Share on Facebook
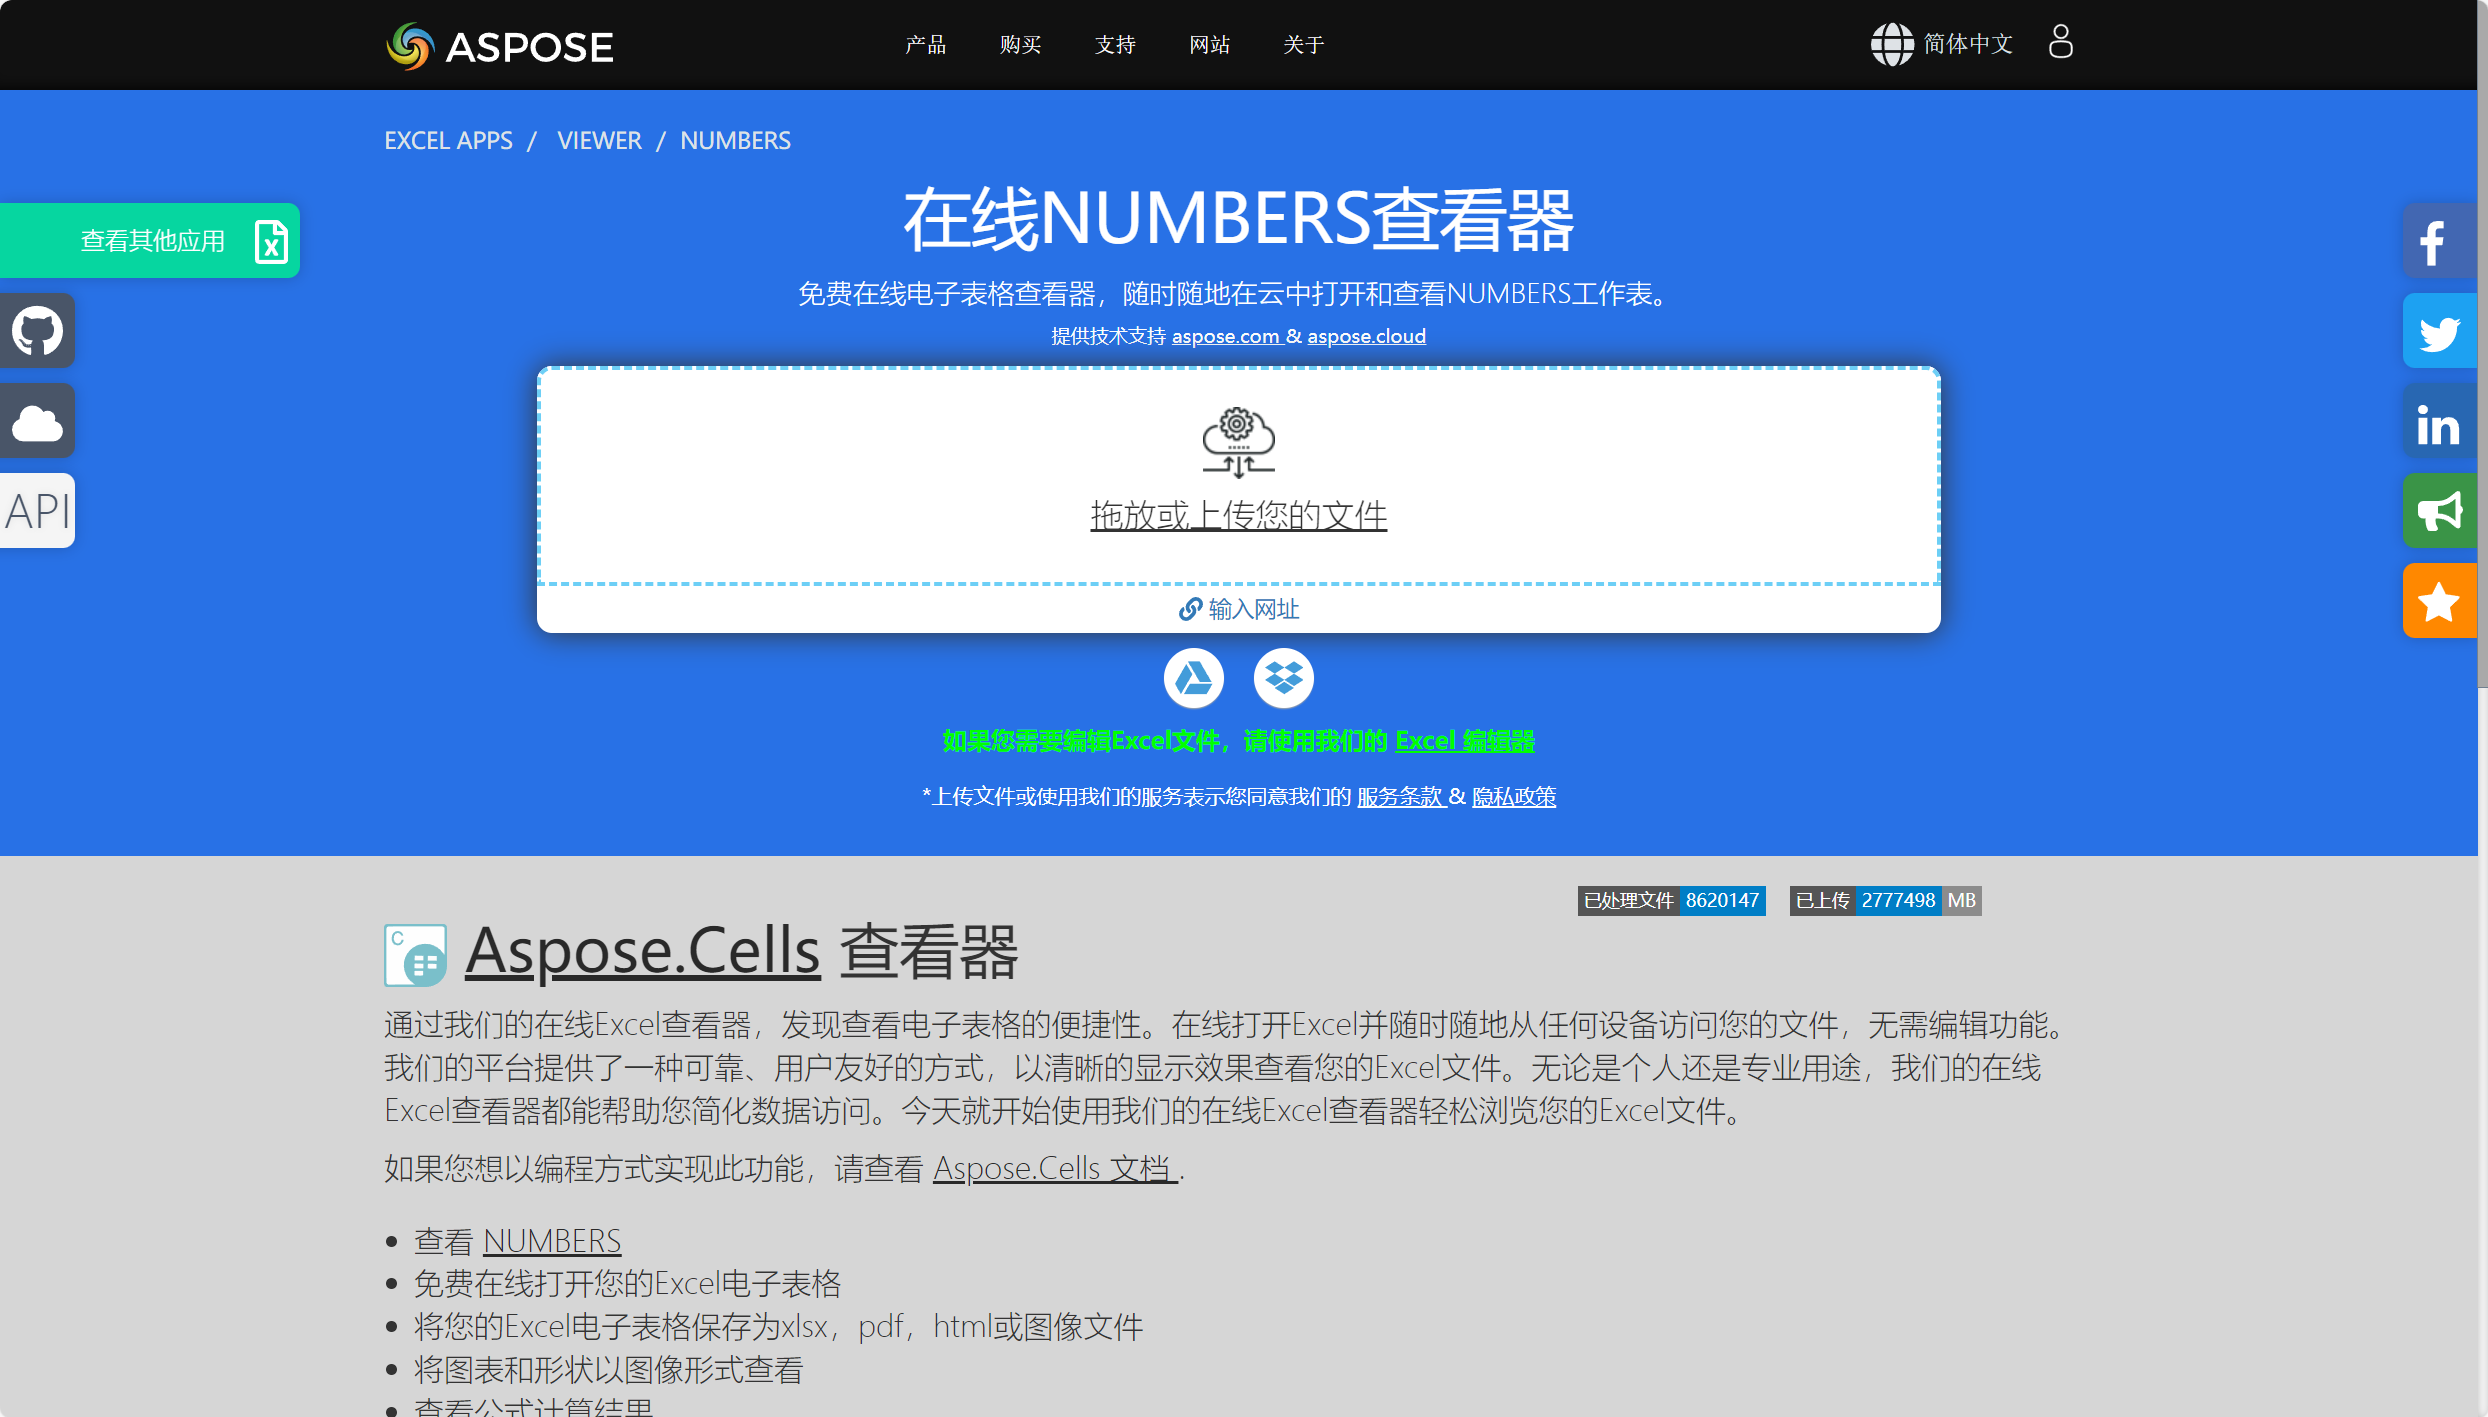2488x1417 pixels. coord(2440,241)
